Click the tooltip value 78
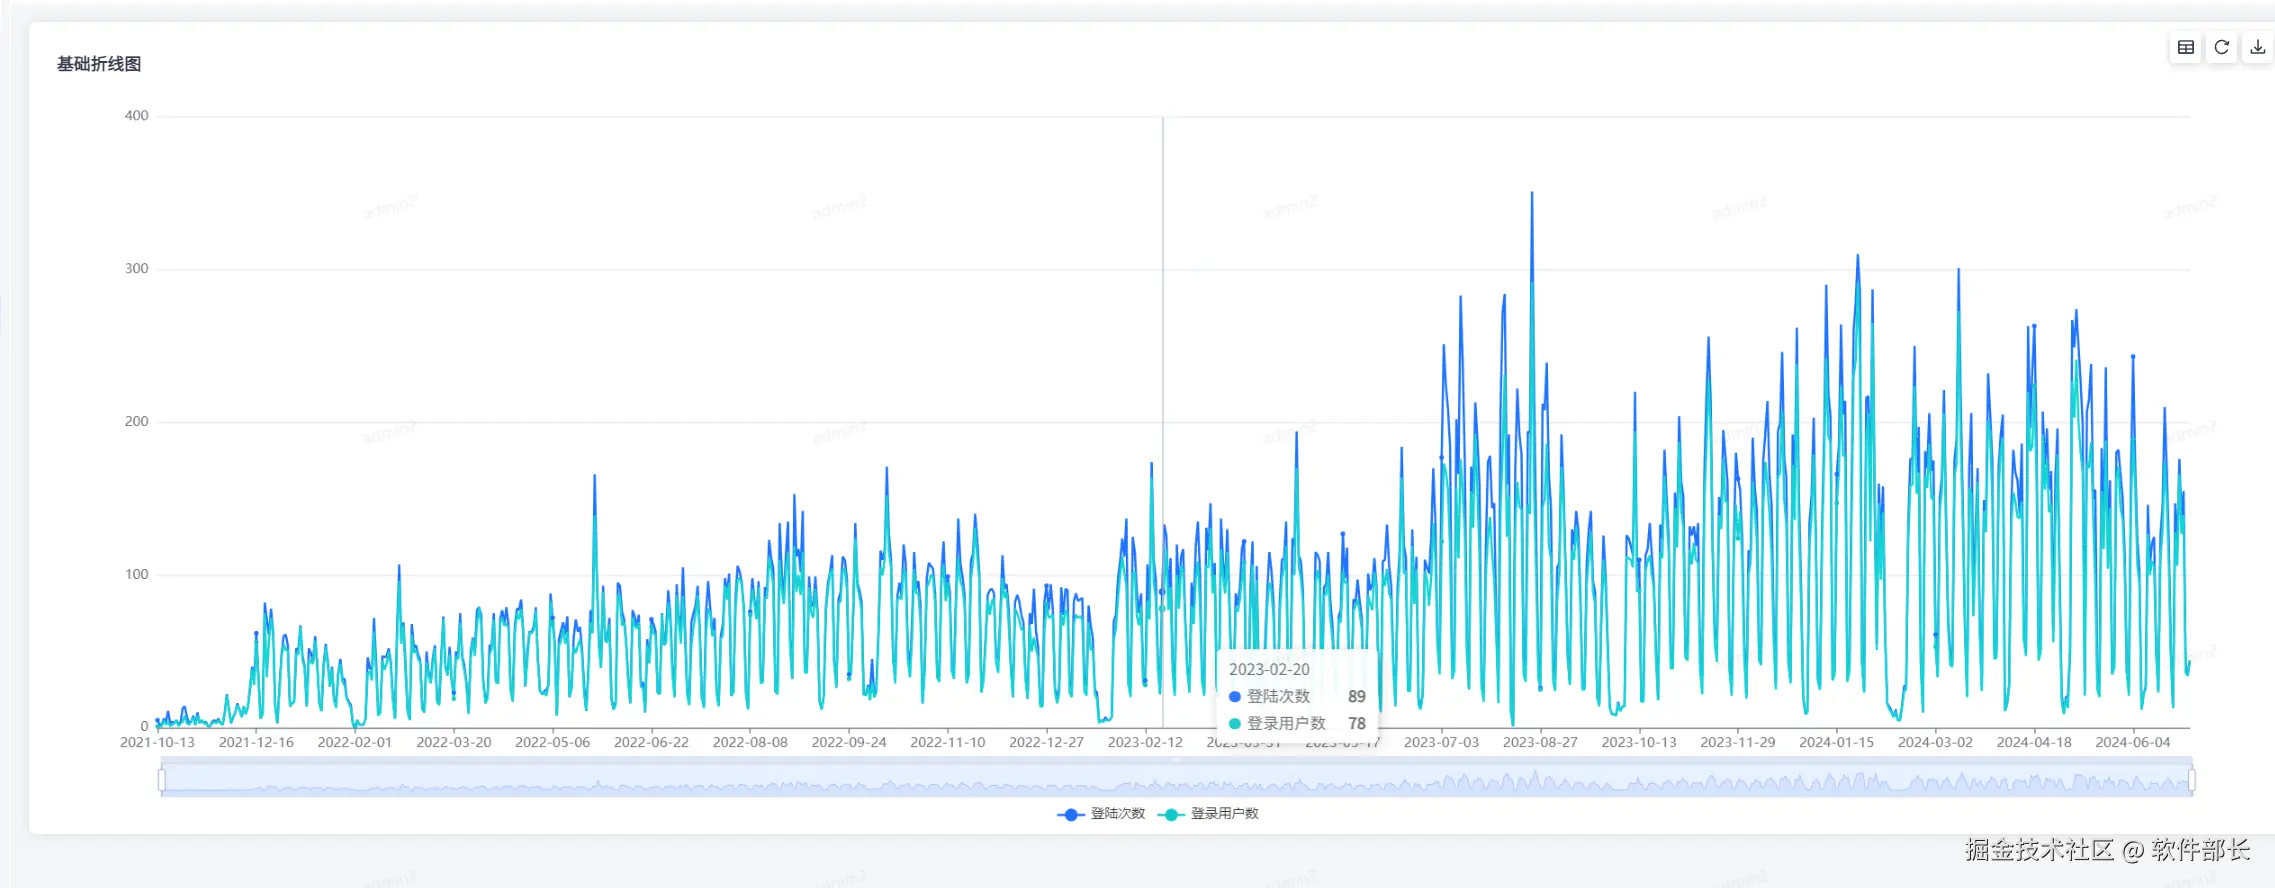 pyautogui.click(x=1357, y=724)
